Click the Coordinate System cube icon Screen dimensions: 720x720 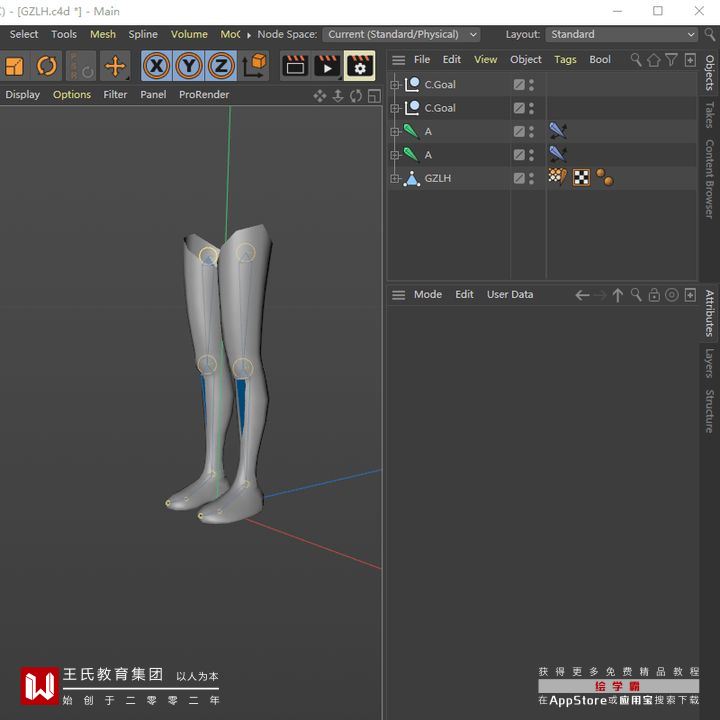click(255, 66)
